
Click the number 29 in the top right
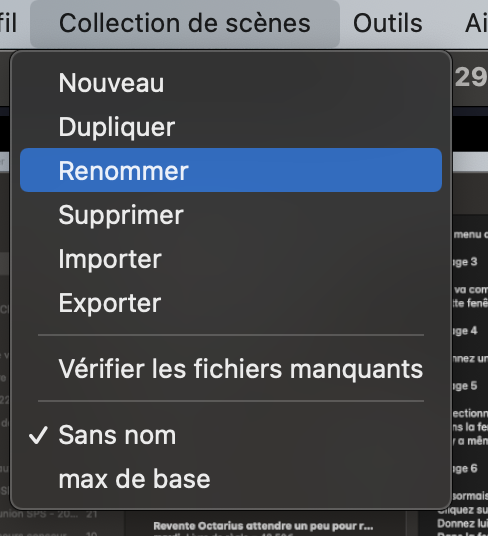pyautogui.click(x=471, y=77)
